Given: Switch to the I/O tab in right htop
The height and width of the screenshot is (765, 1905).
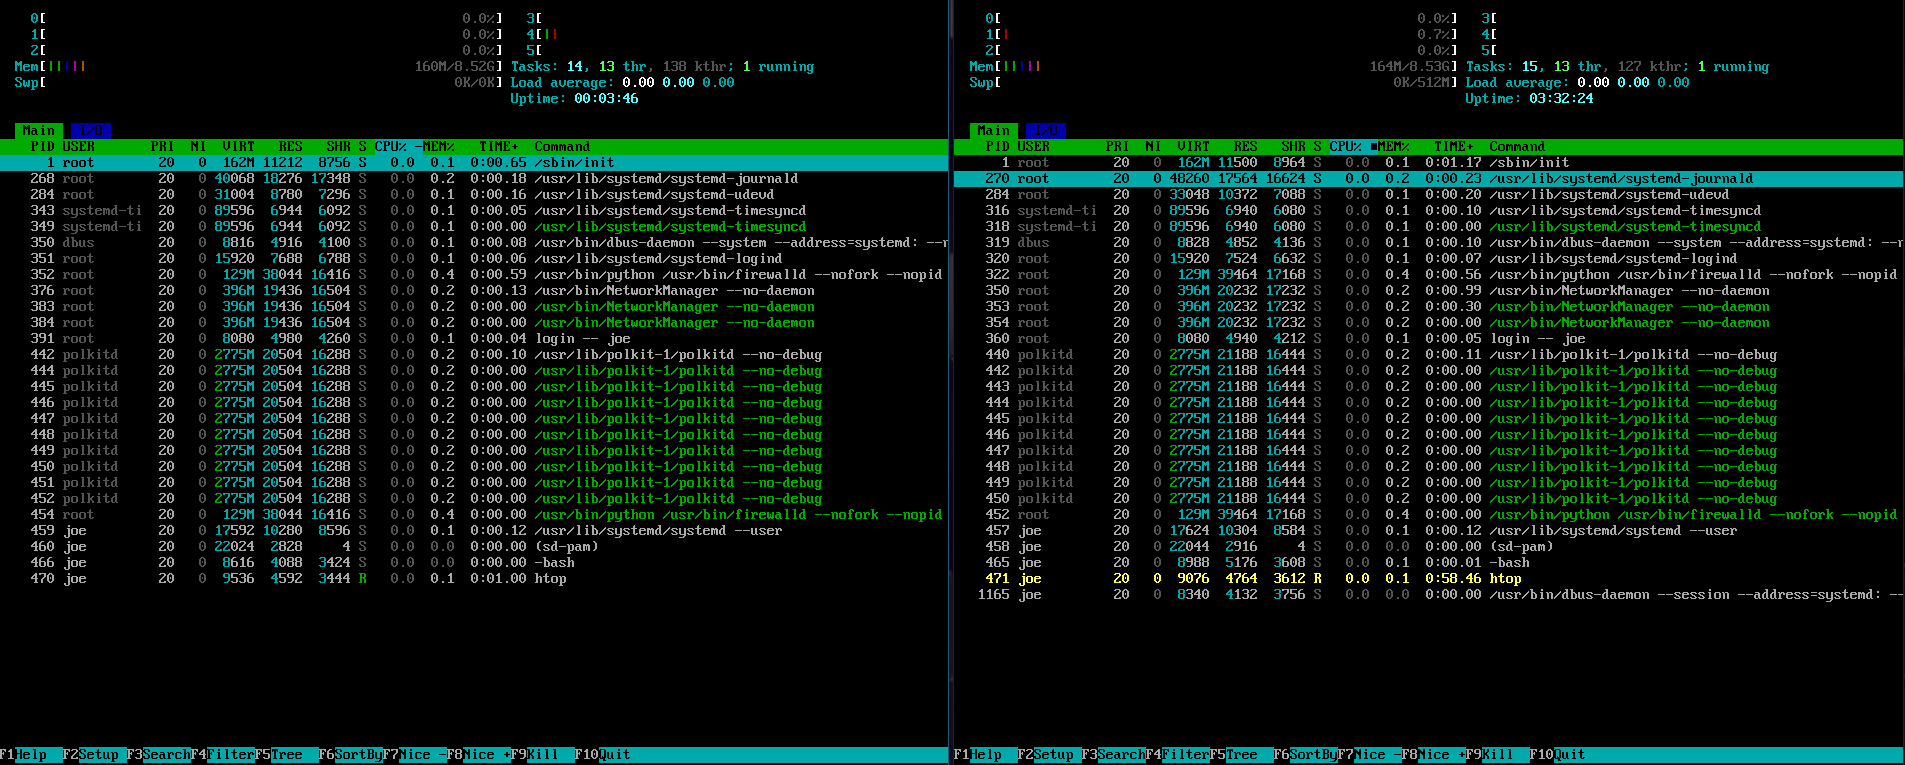Looking at the screenshot, I should pyautogui.click(x=1046, y=131).
